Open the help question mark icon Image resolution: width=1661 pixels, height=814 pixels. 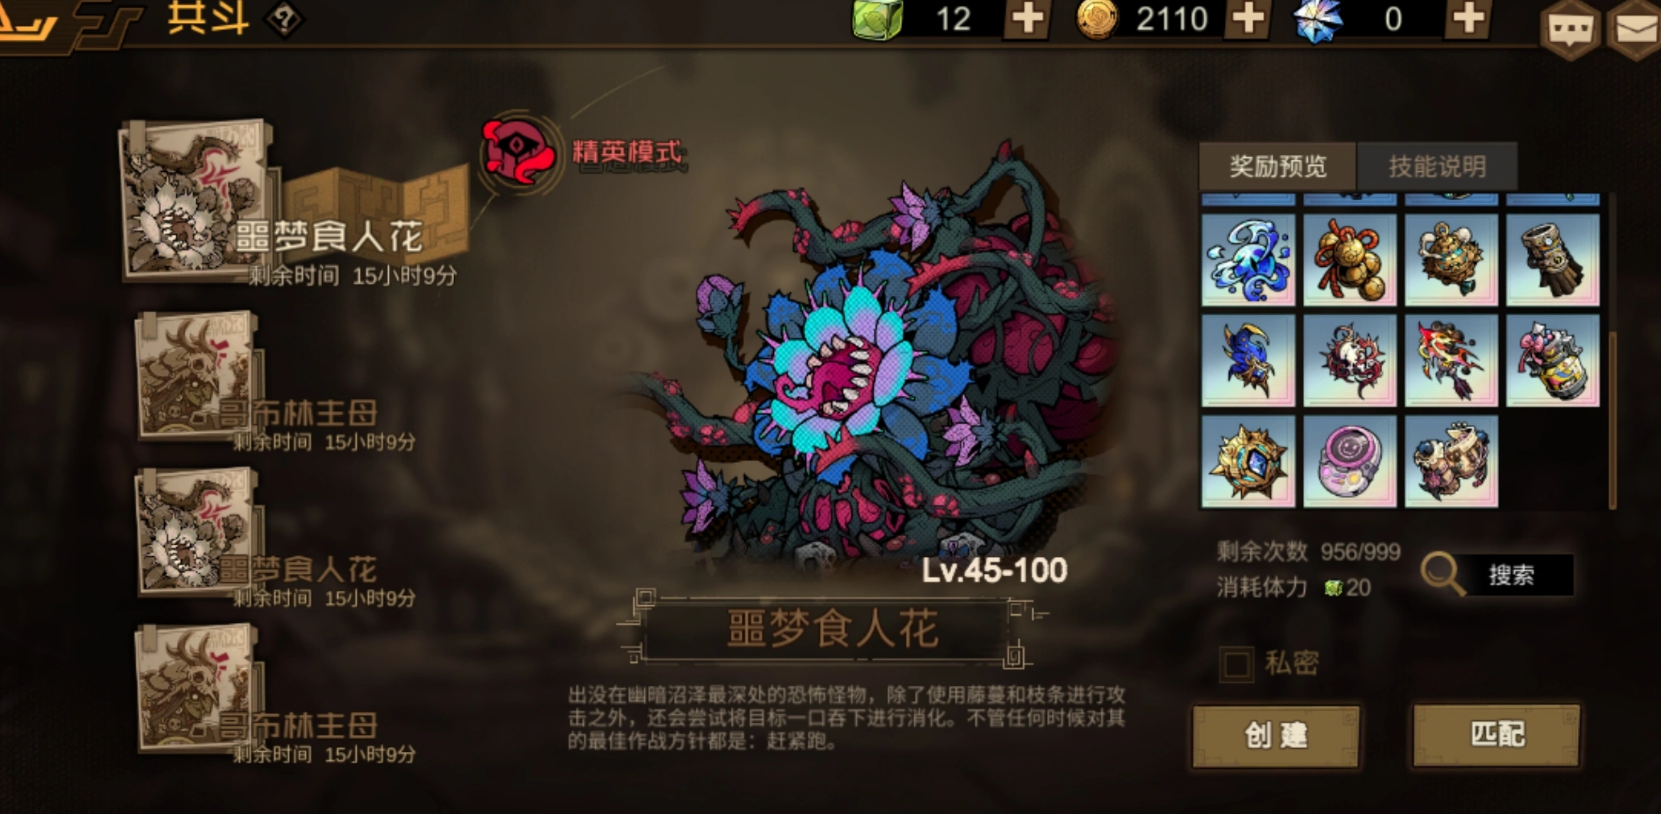click(x=285, y=19)
